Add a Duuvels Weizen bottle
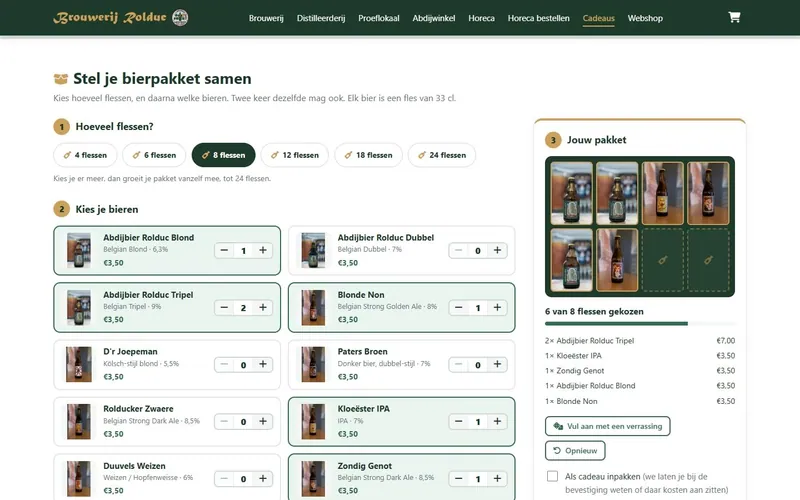Viewport: 800px width, 500px height. pos(263,479)
